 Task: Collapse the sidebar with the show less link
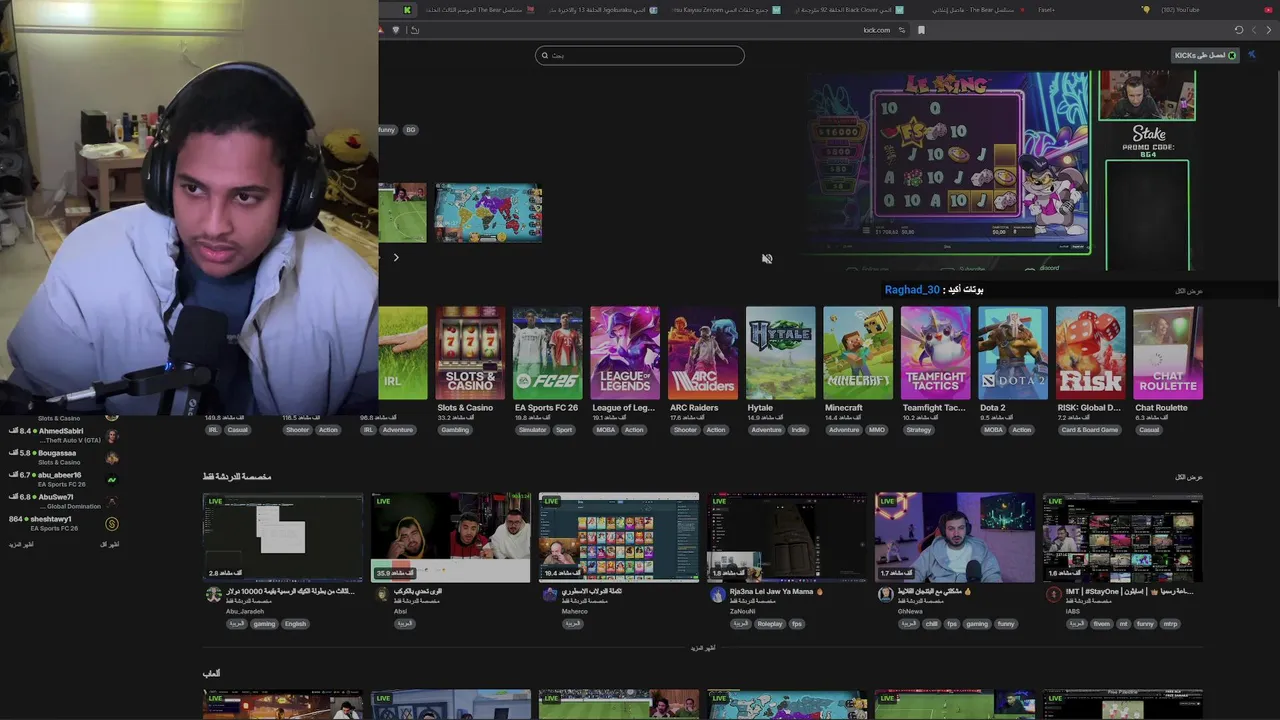(x=109, y=544)
